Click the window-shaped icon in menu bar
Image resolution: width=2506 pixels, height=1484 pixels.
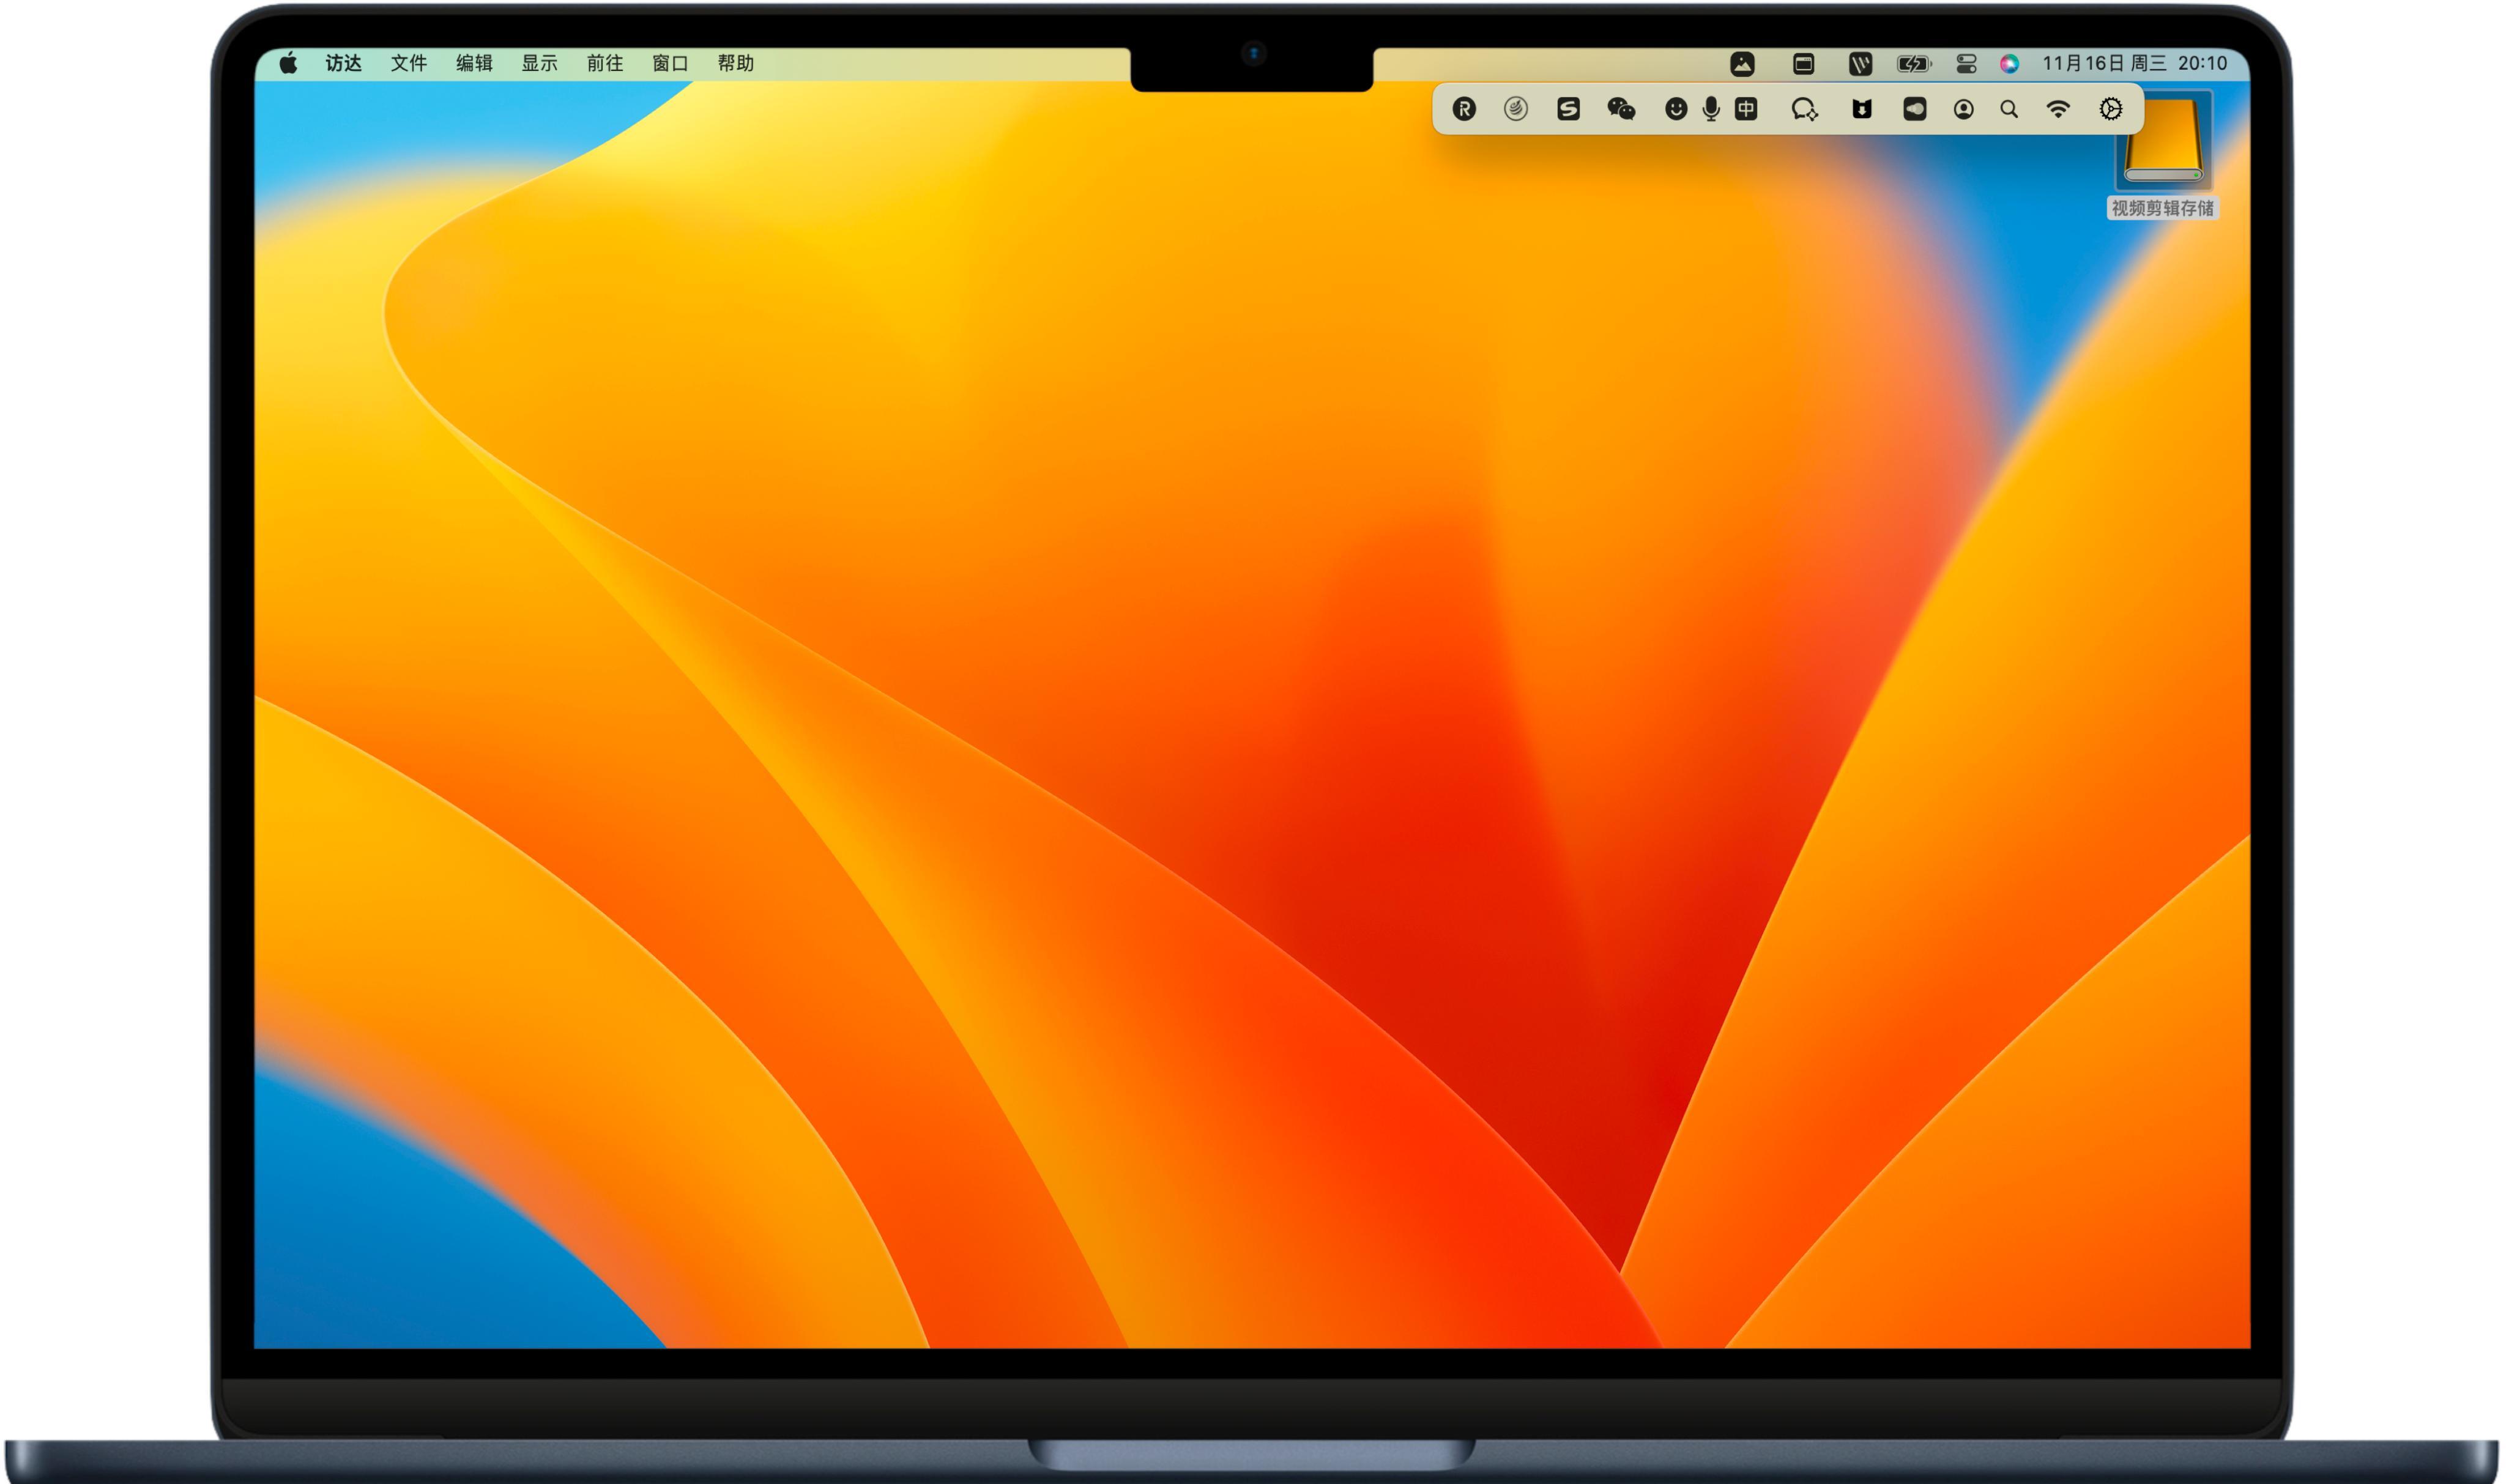(1803, 64)
